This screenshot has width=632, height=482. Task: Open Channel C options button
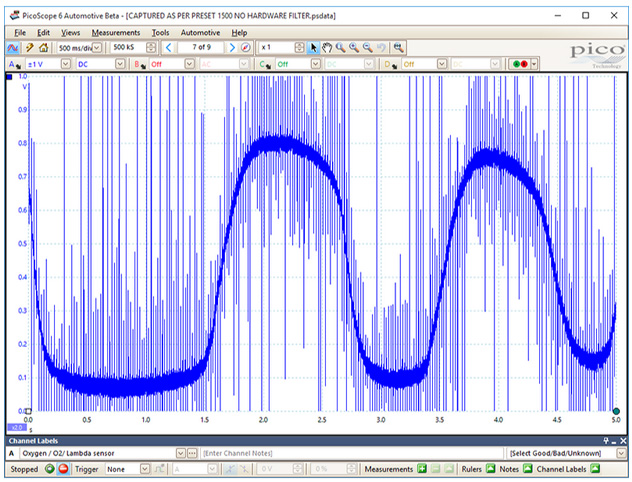(265, 64)
